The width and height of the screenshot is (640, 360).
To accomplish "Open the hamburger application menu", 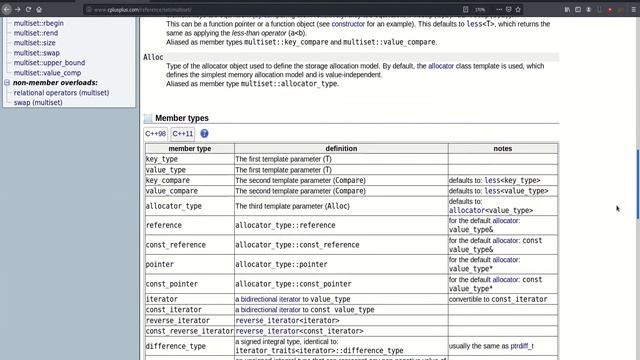I will click(x=633, y=9).
